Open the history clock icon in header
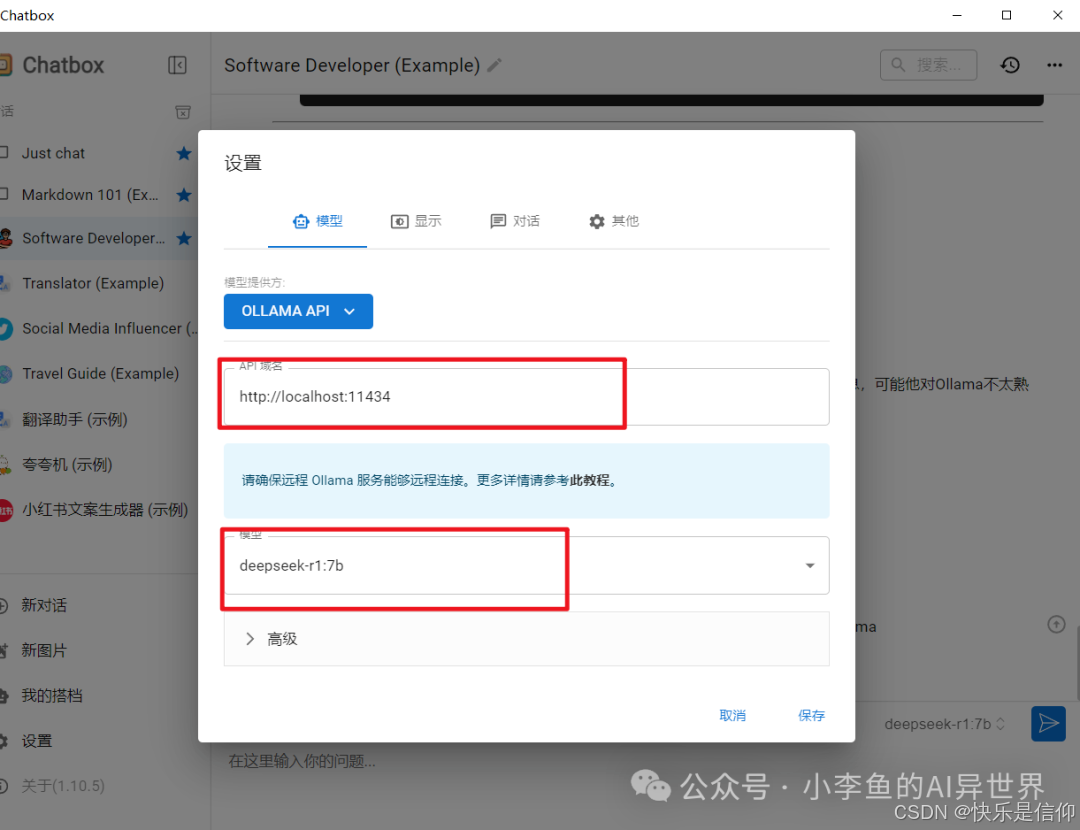 (1010, 65)
